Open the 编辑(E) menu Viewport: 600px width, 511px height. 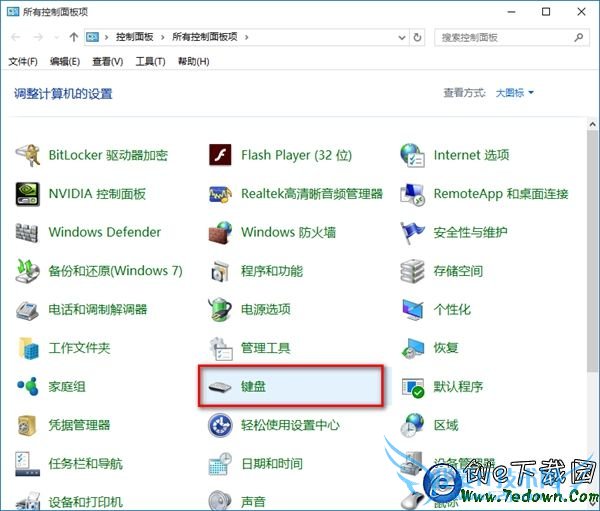click(65, 61)
